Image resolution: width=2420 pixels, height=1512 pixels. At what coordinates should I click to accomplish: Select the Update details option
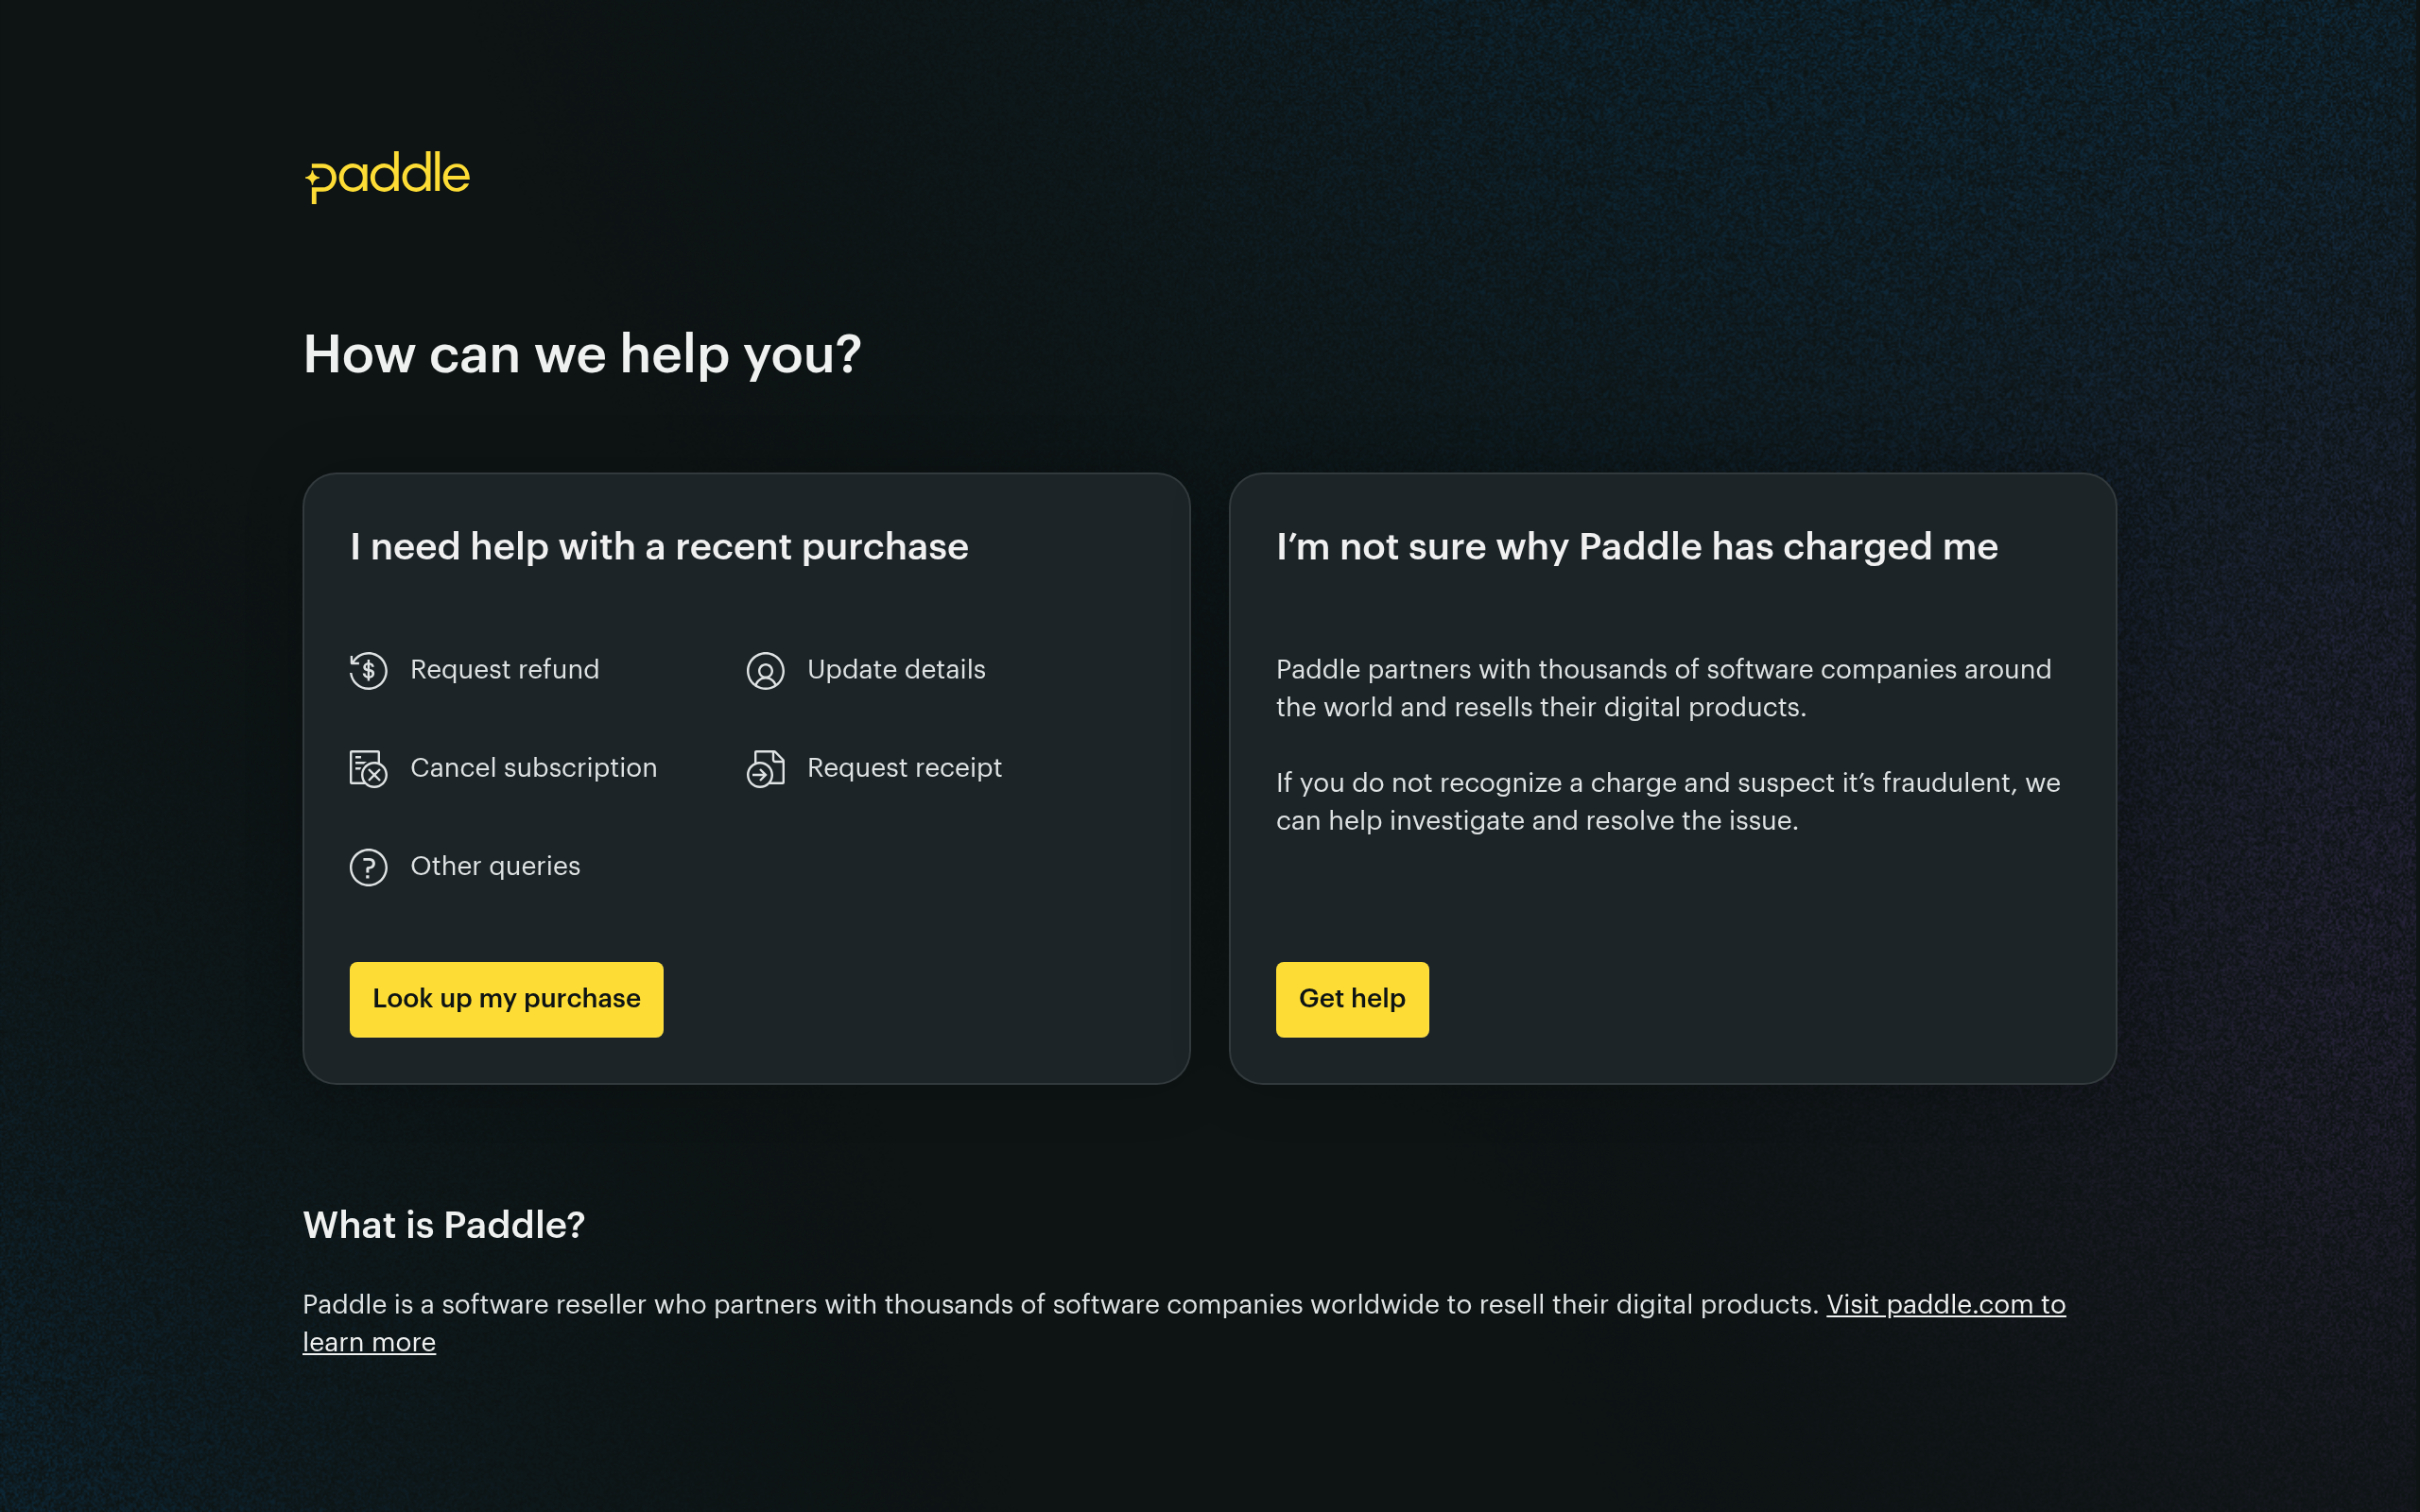pos(895,671)
